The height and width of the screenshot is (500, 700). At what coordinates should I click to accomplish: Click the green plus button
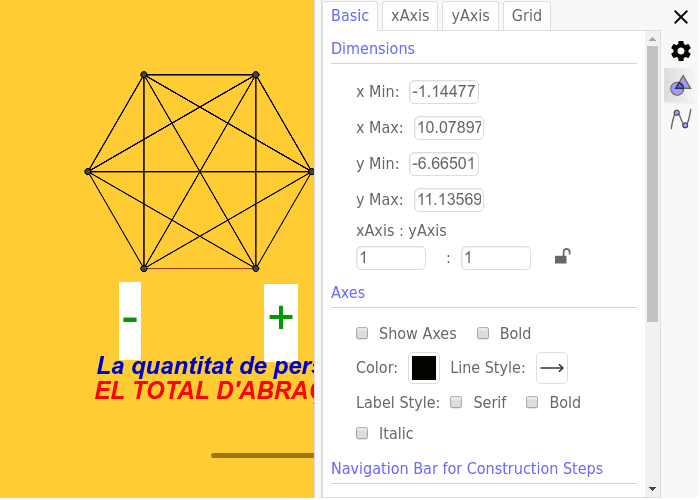pyautogui.click(x=281, y=322)
